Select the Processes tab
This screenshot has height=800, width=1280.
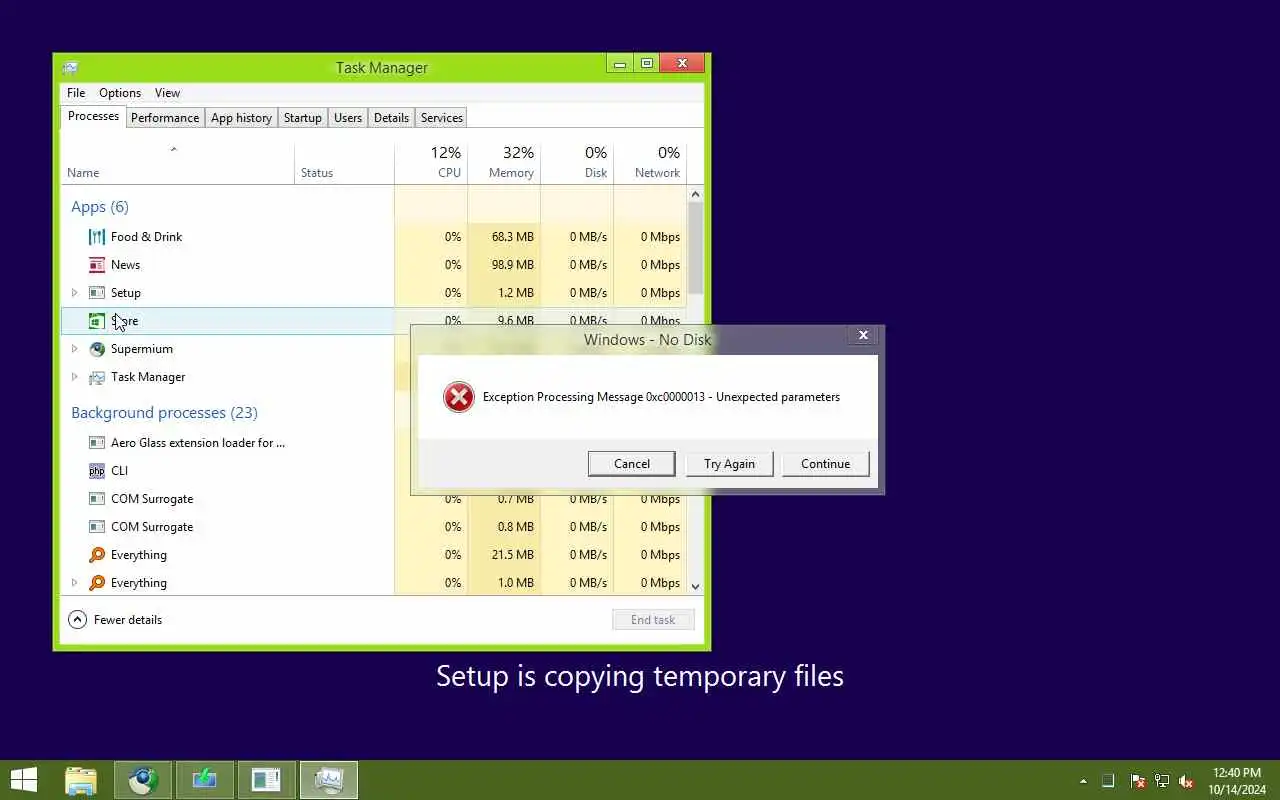[x=94, y=117]
